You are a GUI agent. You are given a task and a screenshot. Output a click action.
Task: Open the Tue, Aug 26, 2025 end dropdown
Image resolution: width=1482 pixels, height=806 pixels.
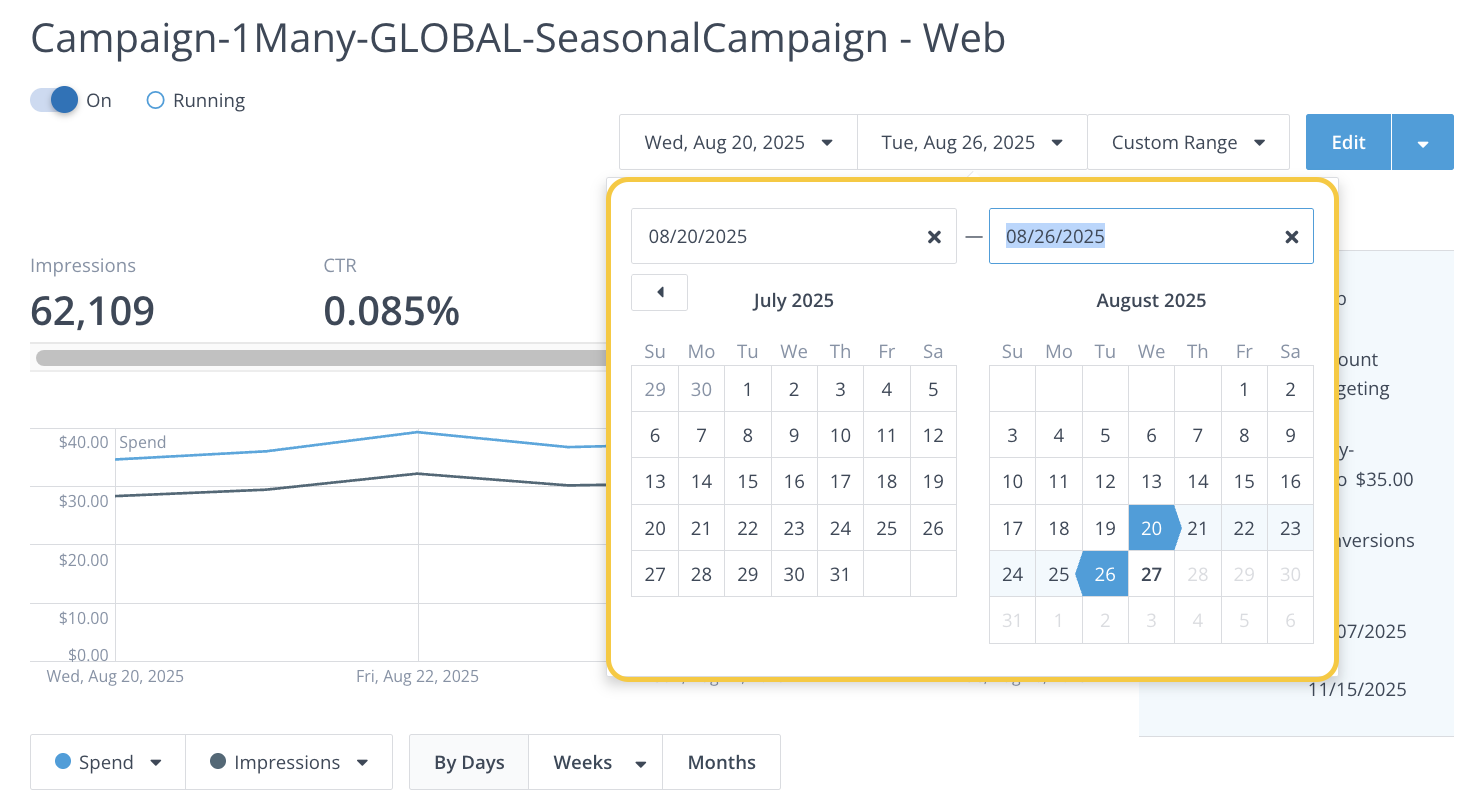tap(970, 143)
